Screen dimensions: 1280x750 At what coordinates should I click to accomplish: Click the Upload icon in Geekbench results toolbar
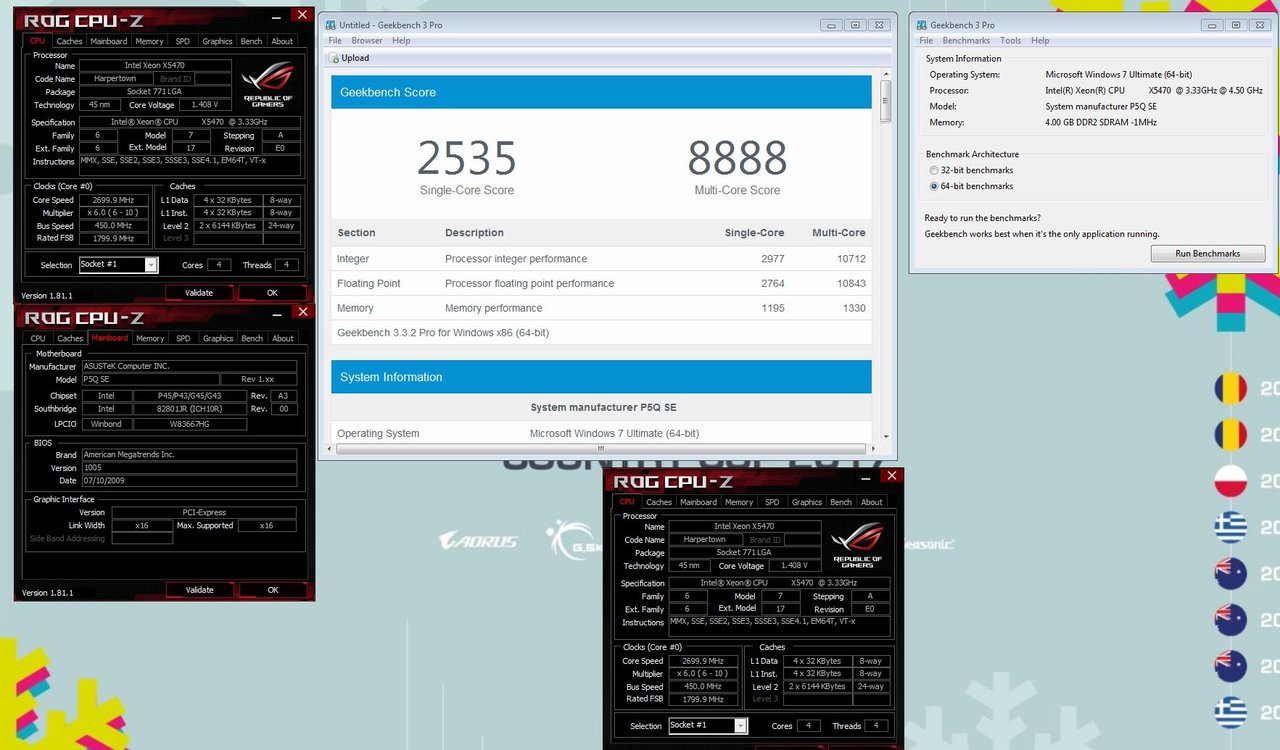click(x=335, y=58)
